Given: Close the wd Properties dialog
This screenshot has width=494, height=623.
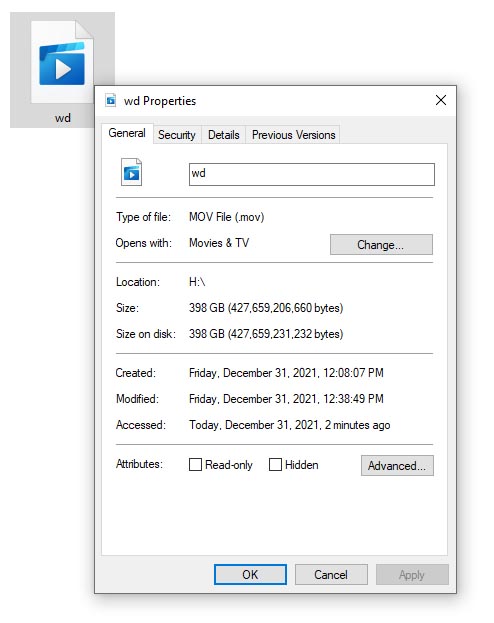Looking at the screenshot, I should tap(441, 100).
